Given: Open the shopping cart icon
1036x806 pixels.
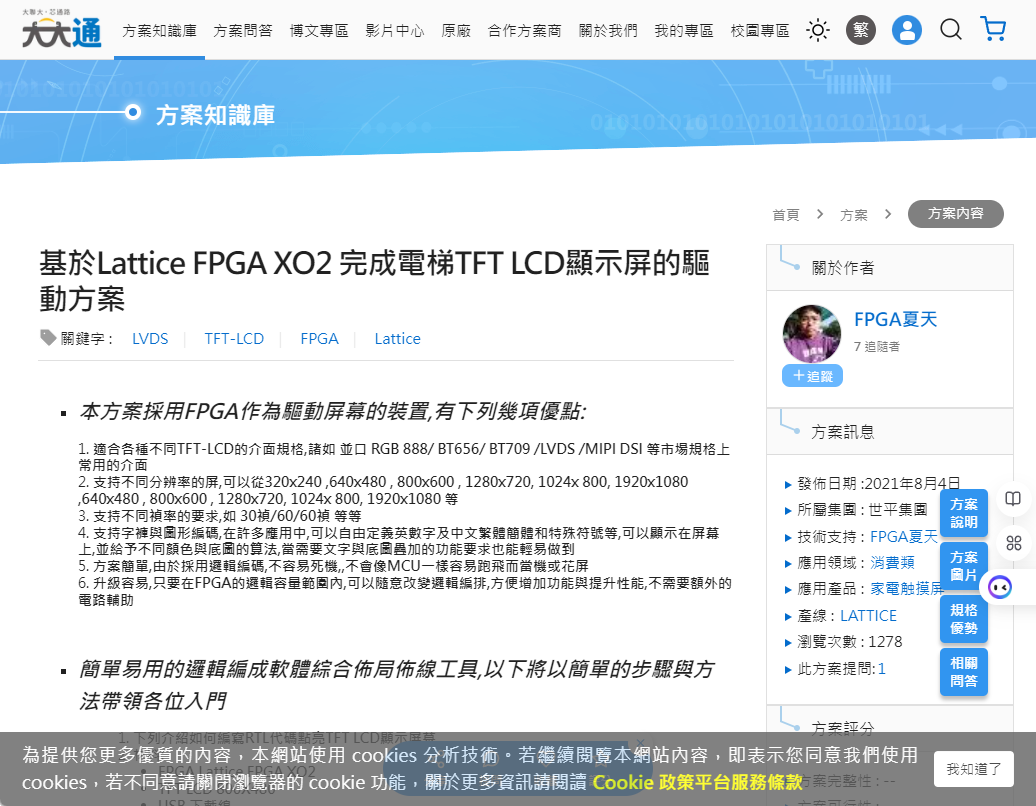Looking at the screenshot, I should coord(994,29).
